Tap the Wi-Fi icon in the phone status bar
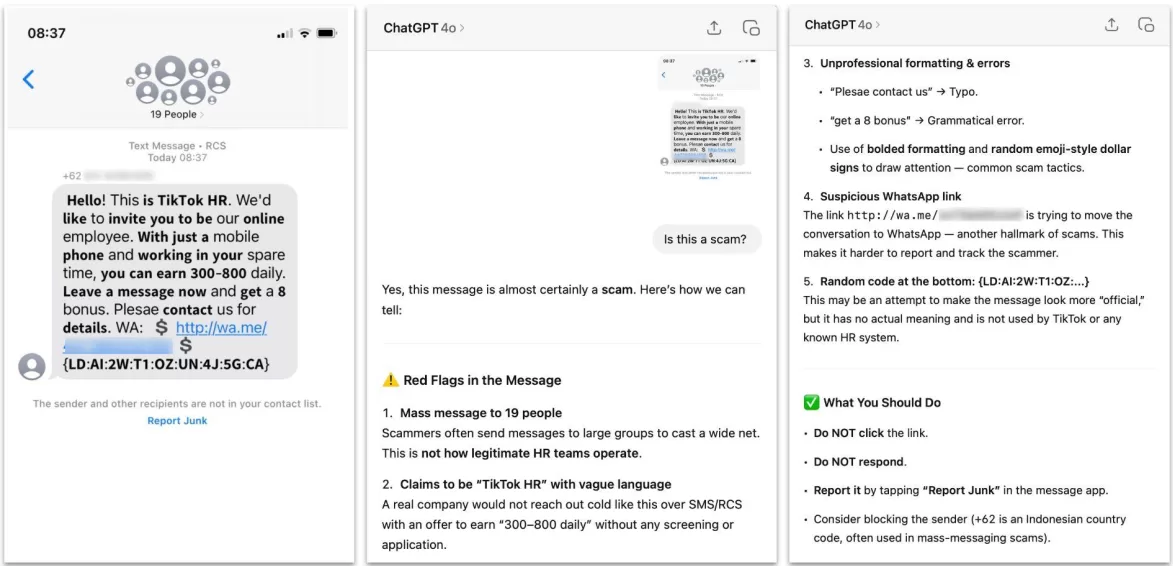 [x=303, y=33]
